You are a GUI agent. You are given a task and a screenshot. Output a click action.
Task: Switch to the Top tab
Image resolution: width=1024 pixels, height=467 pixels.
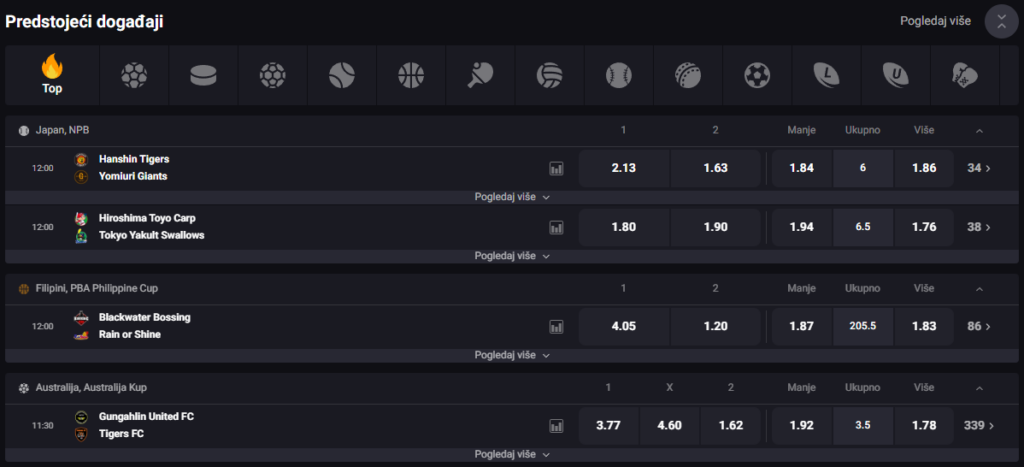pos(52,76)
